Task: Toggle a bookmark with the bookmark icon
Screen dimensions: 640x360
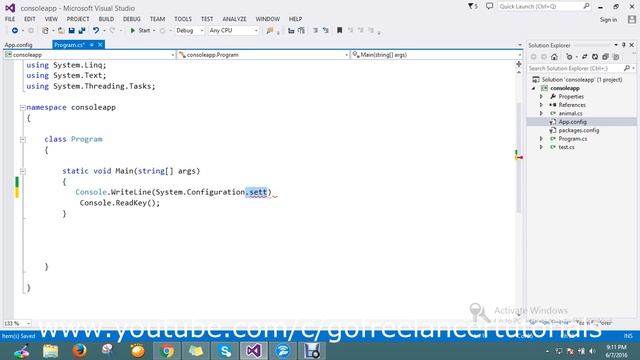Action: click(x=339, y=31)
